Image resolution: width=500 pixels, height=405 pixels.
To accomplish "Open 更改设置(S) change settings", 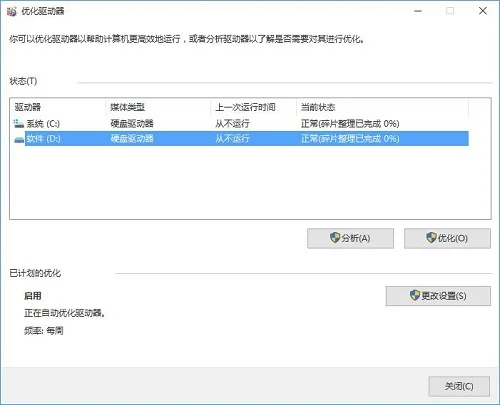I will tap(438, 296).
